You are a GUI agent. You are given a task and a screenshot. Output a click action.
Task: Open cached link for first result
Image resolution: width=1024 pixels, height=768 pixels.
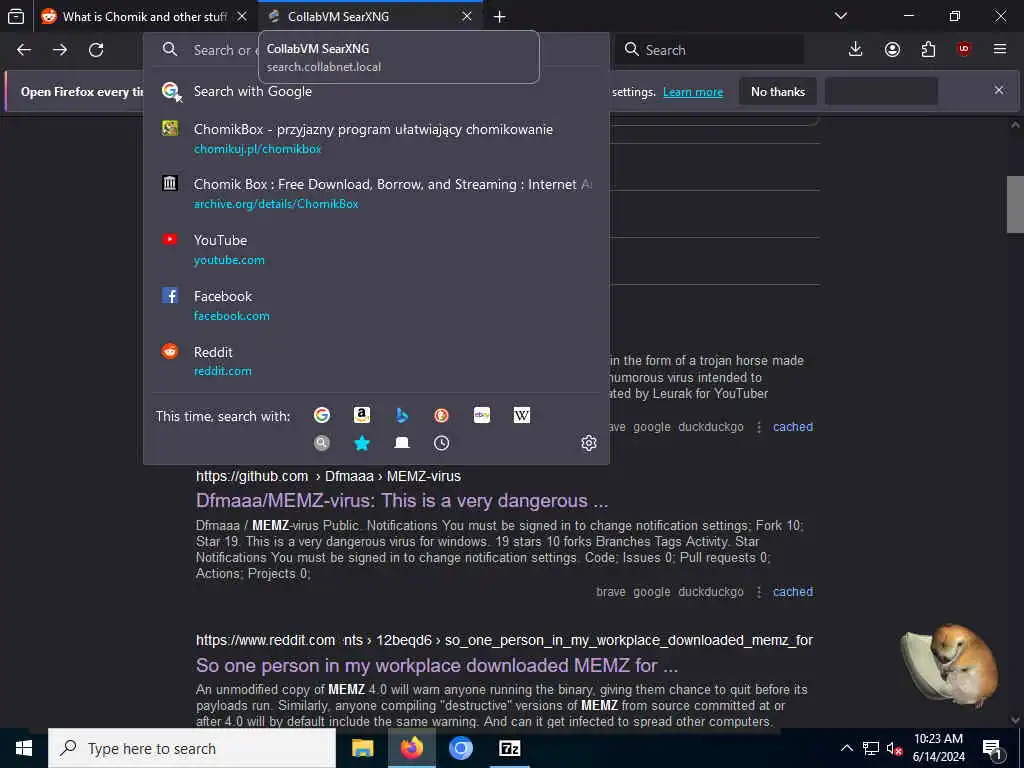click(793, 427)
